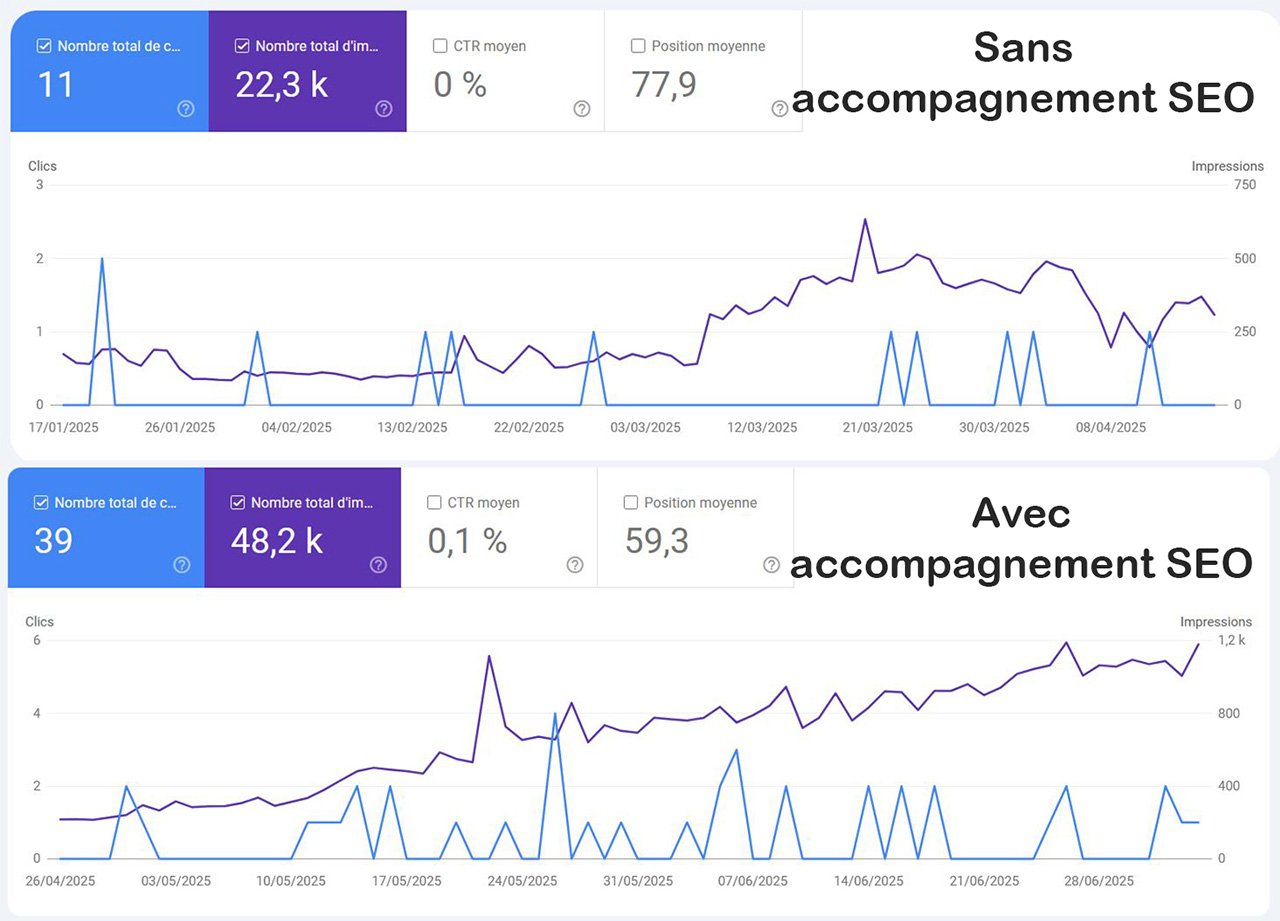Viewport: 1280px width, 921px height.
Task: Open help on bottom clicks card showing 39
Action: coord(181,565)
